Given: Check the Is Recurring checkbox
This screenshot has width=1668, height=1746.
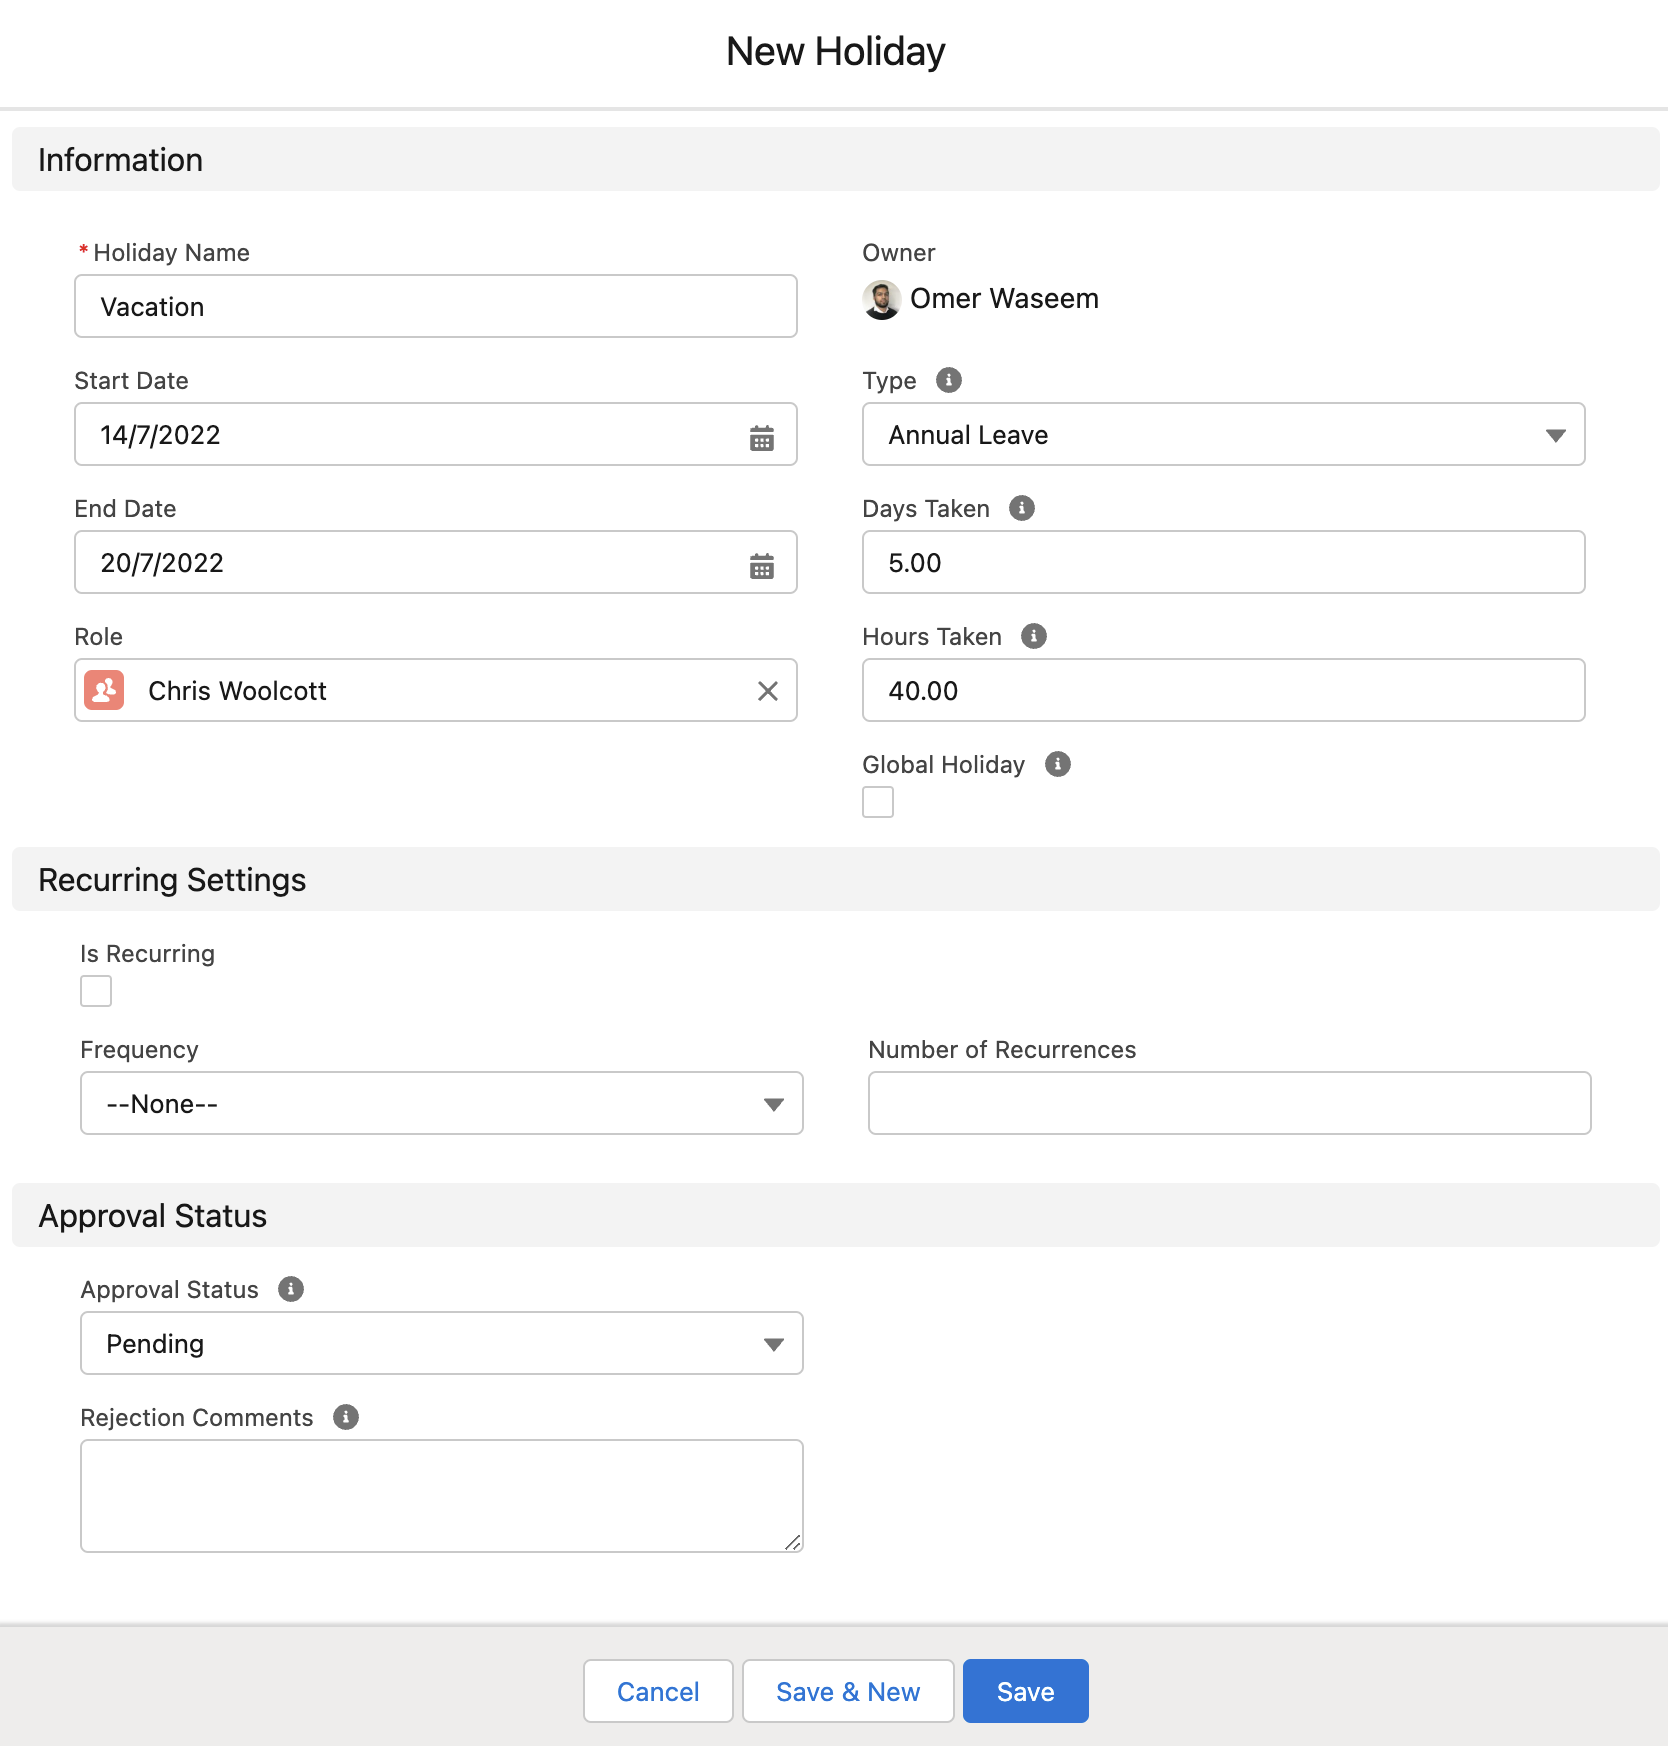Looking at the screenshot, I should pos(96,991).
